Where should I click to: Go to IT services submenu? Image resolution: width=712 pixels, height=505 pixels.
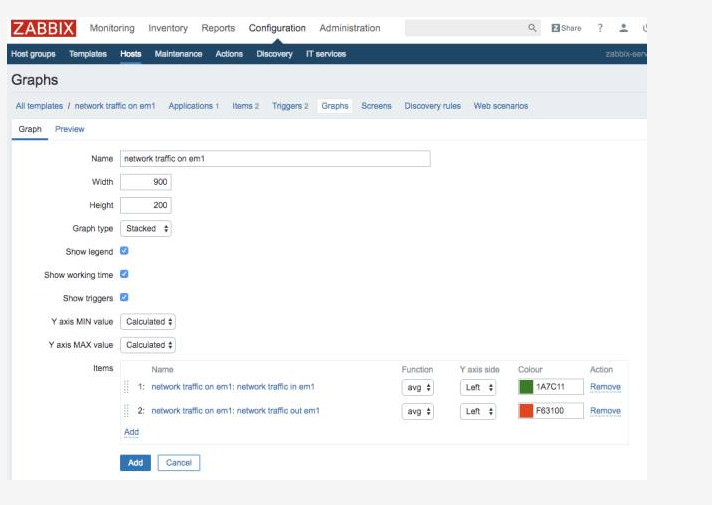(x=326, y=54)
